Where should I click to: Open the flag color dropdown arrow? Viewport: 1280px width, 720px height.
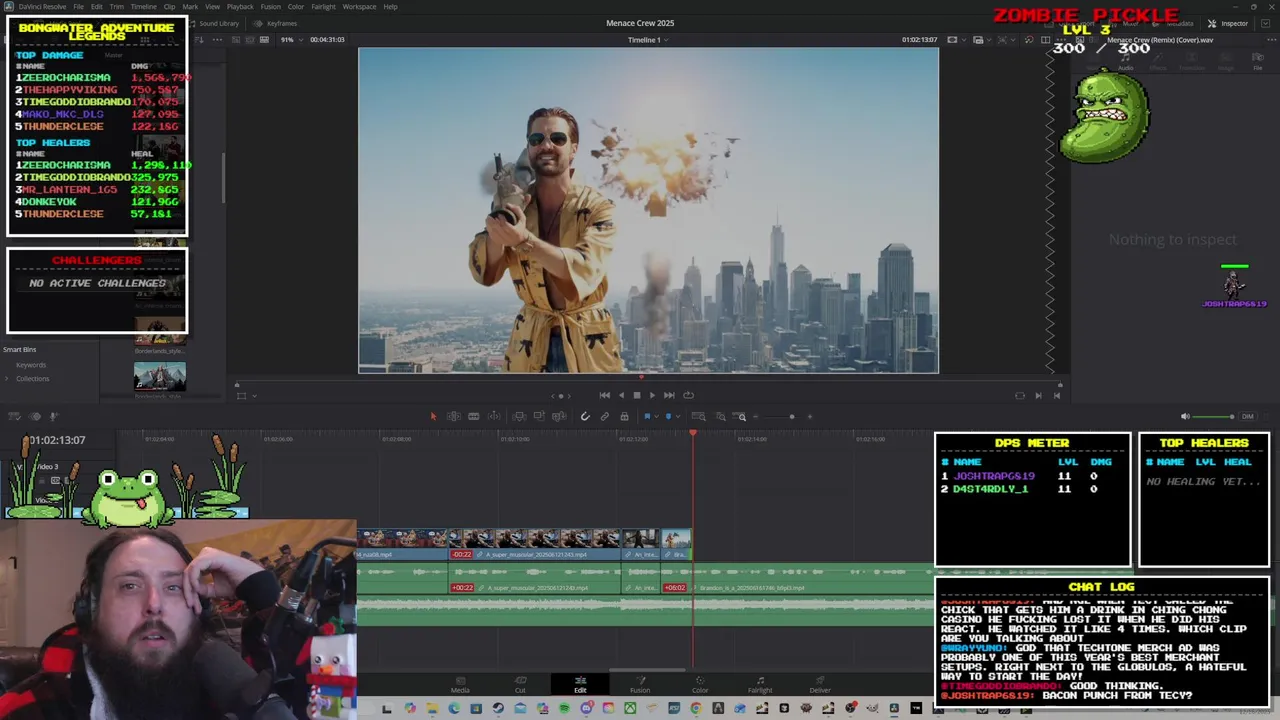coord(656,416)
